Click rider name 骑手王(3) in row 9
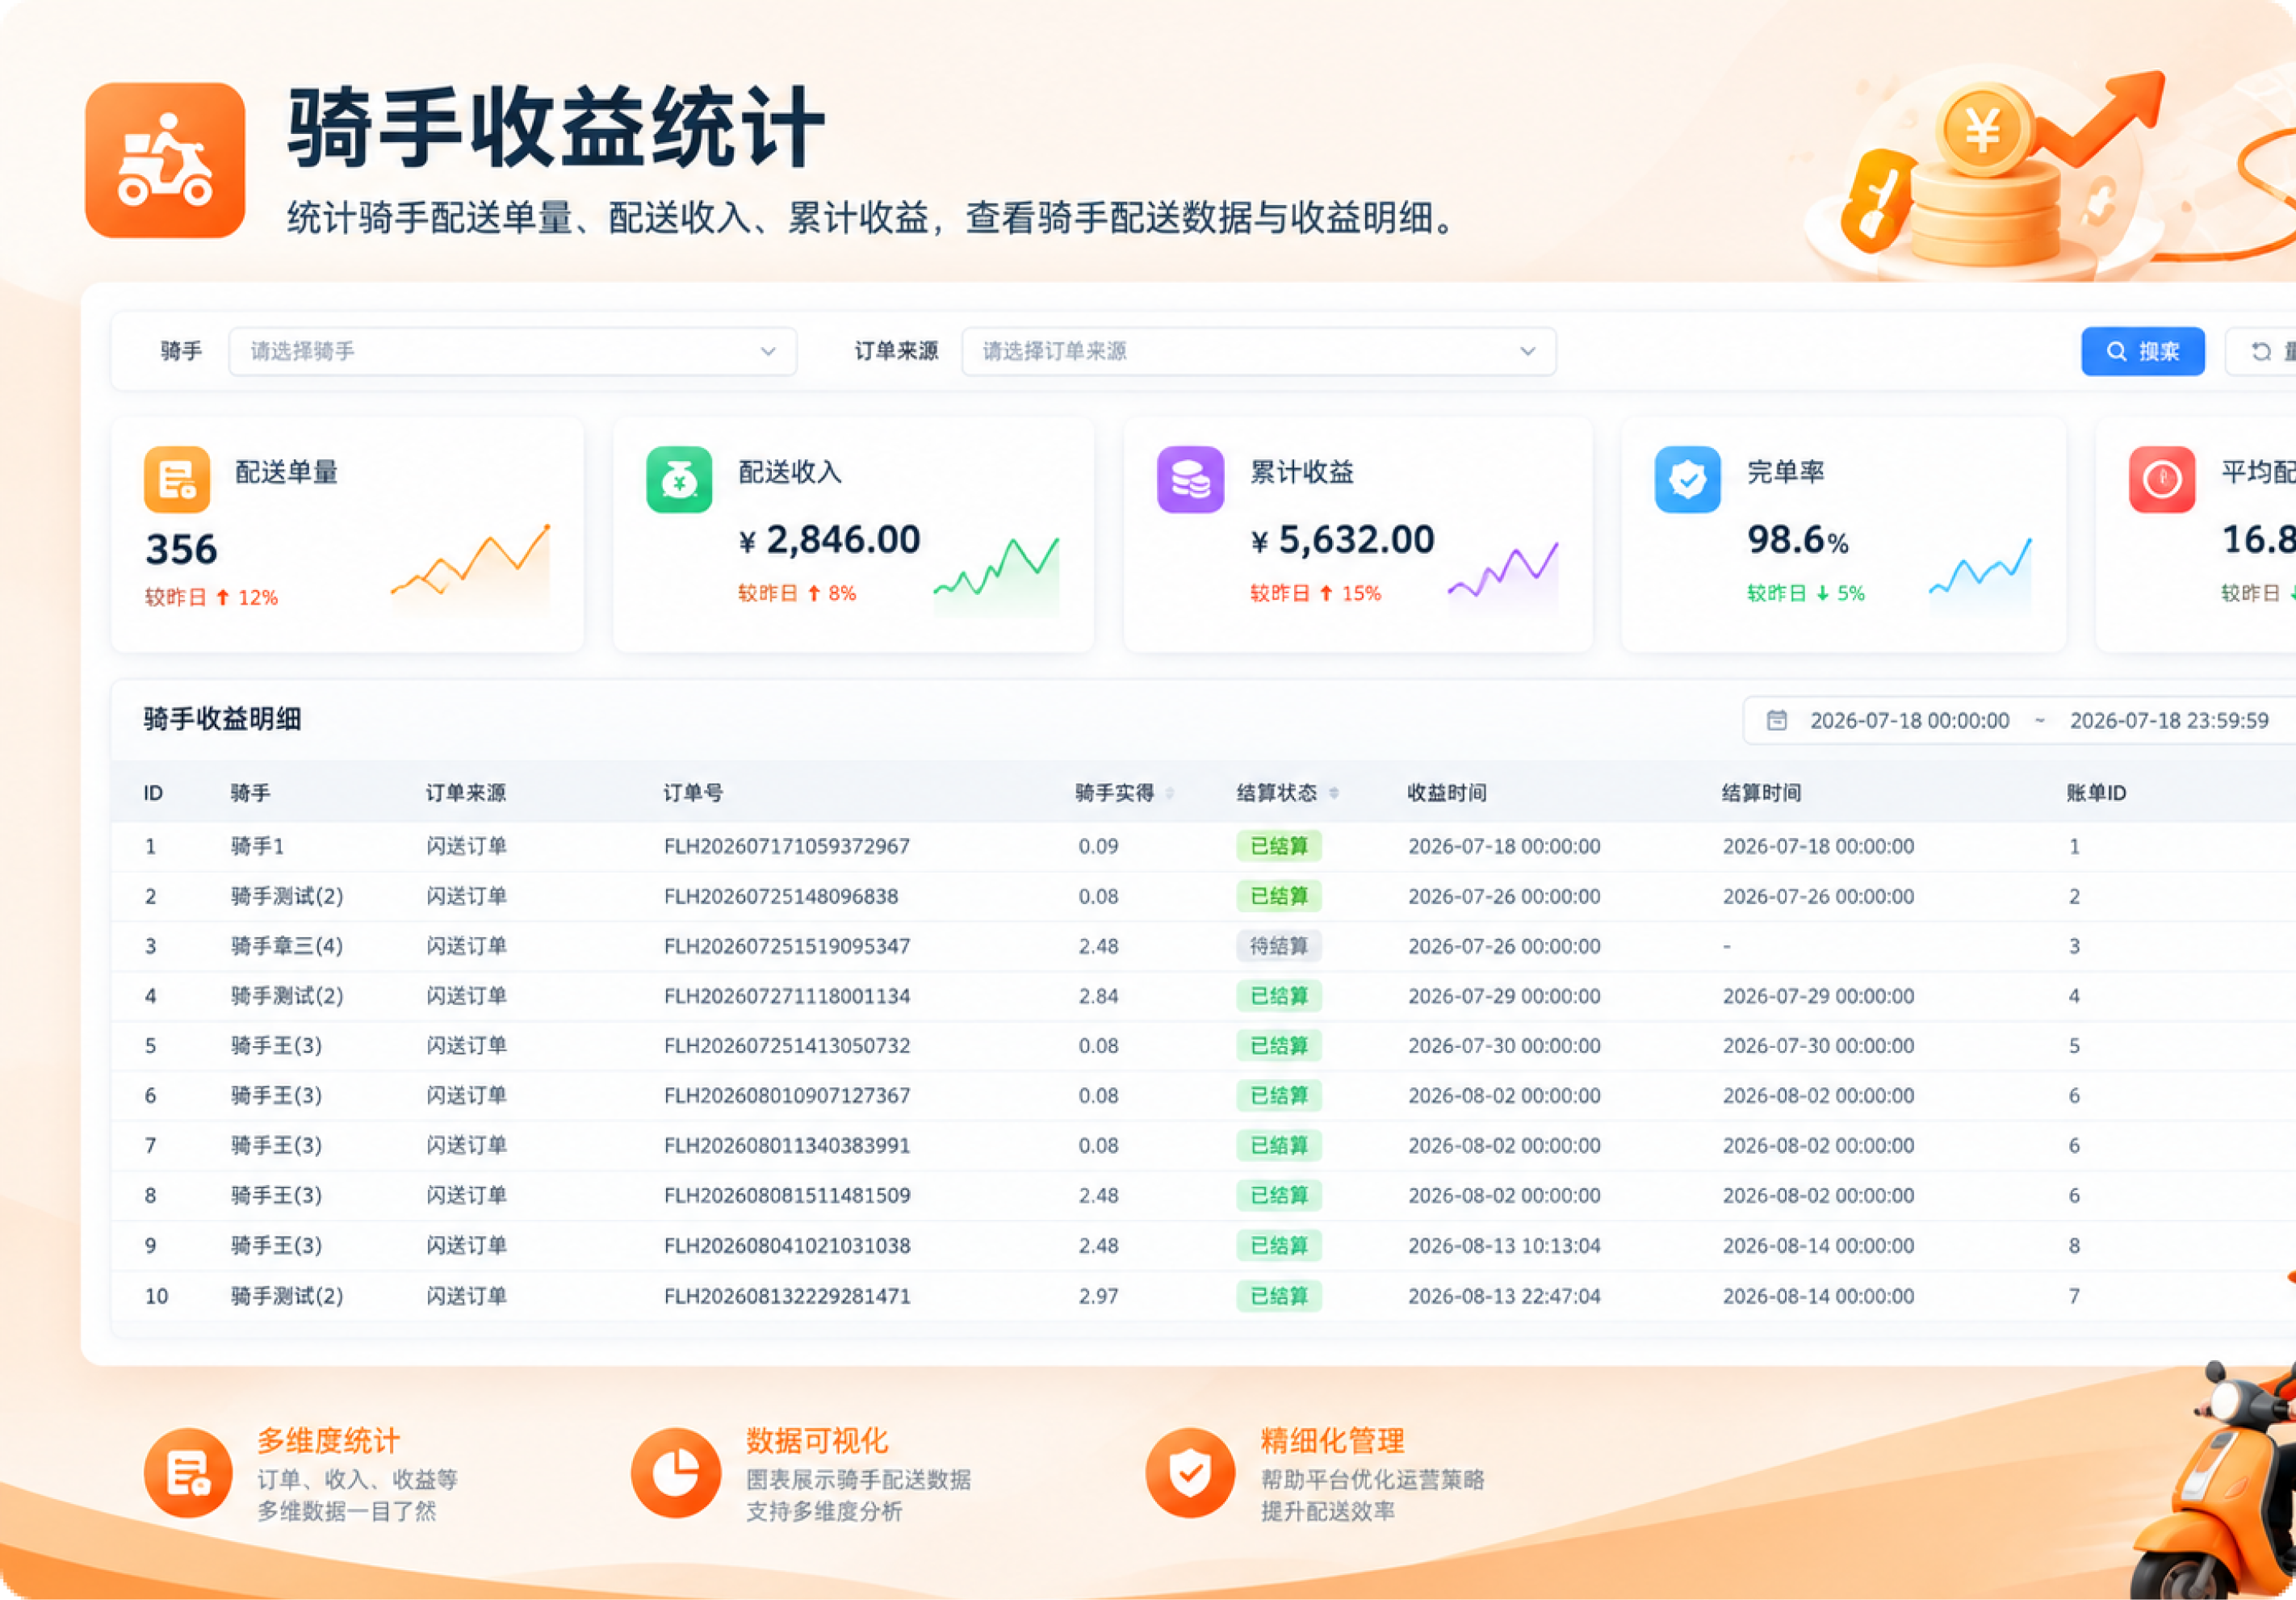This screenshot has height=1600, width=2296. (x=276, y=1246)
